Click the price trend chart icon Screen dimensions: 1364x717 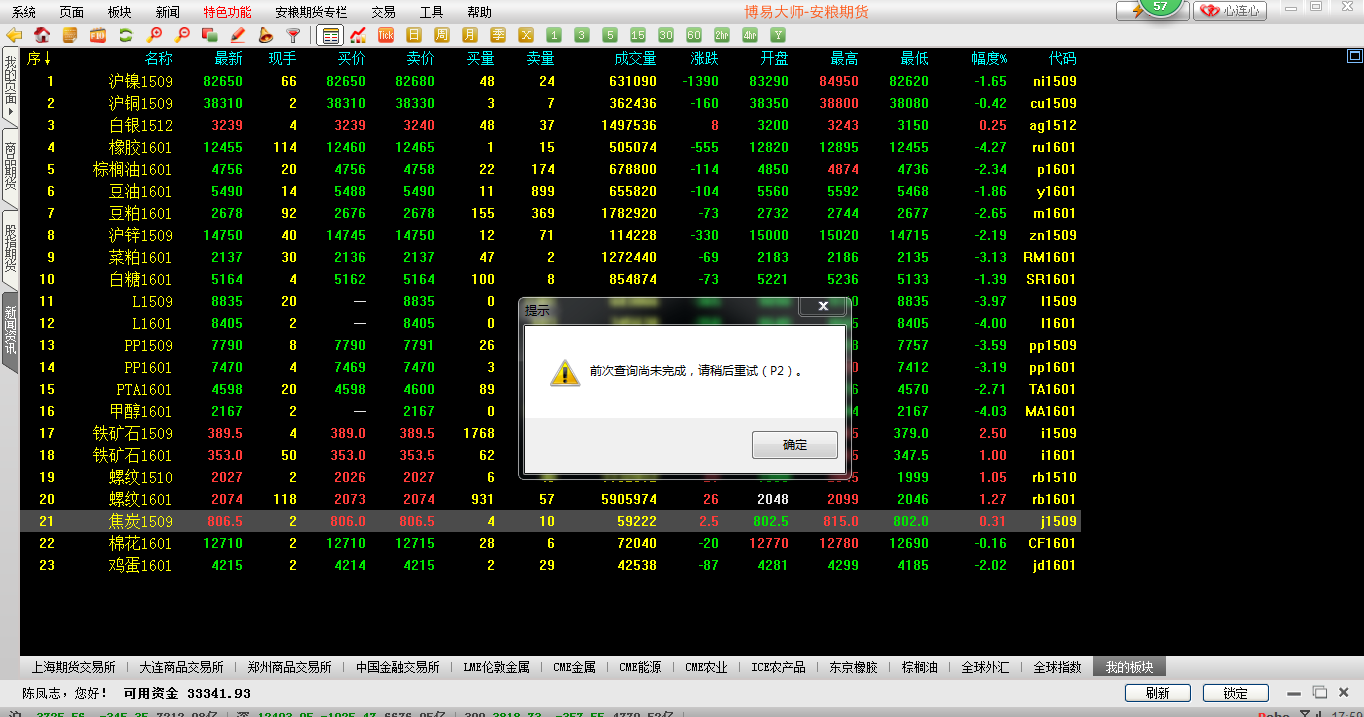357,35
